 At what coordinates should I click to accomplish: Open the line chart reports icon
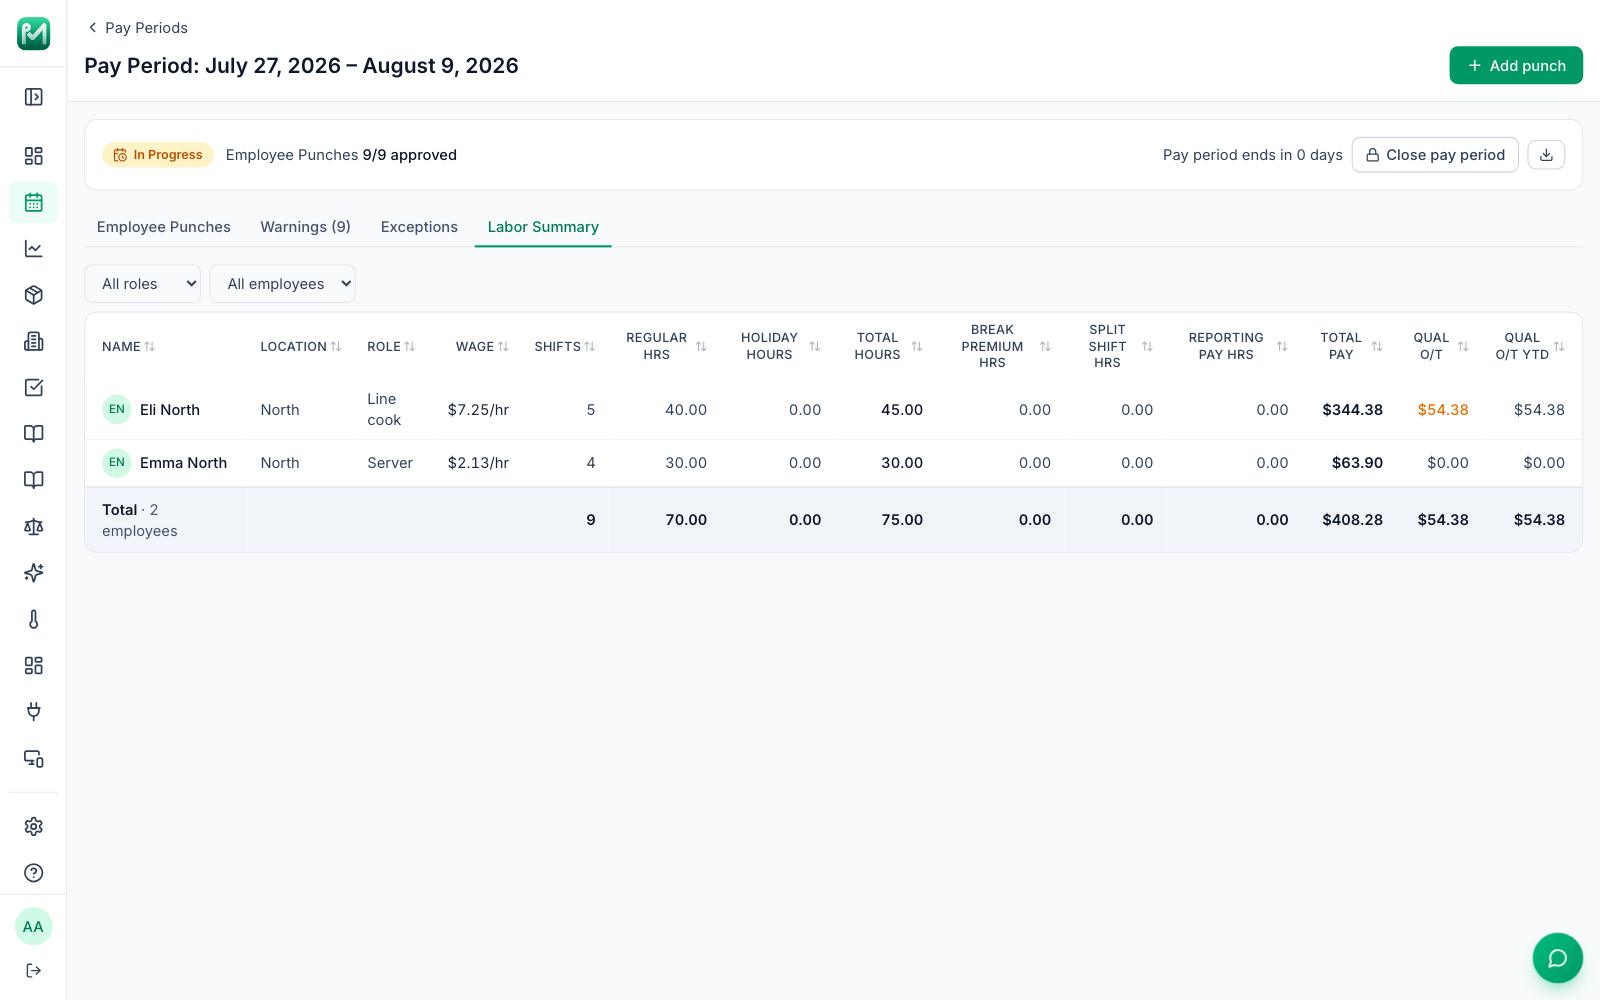pos(33,249)
